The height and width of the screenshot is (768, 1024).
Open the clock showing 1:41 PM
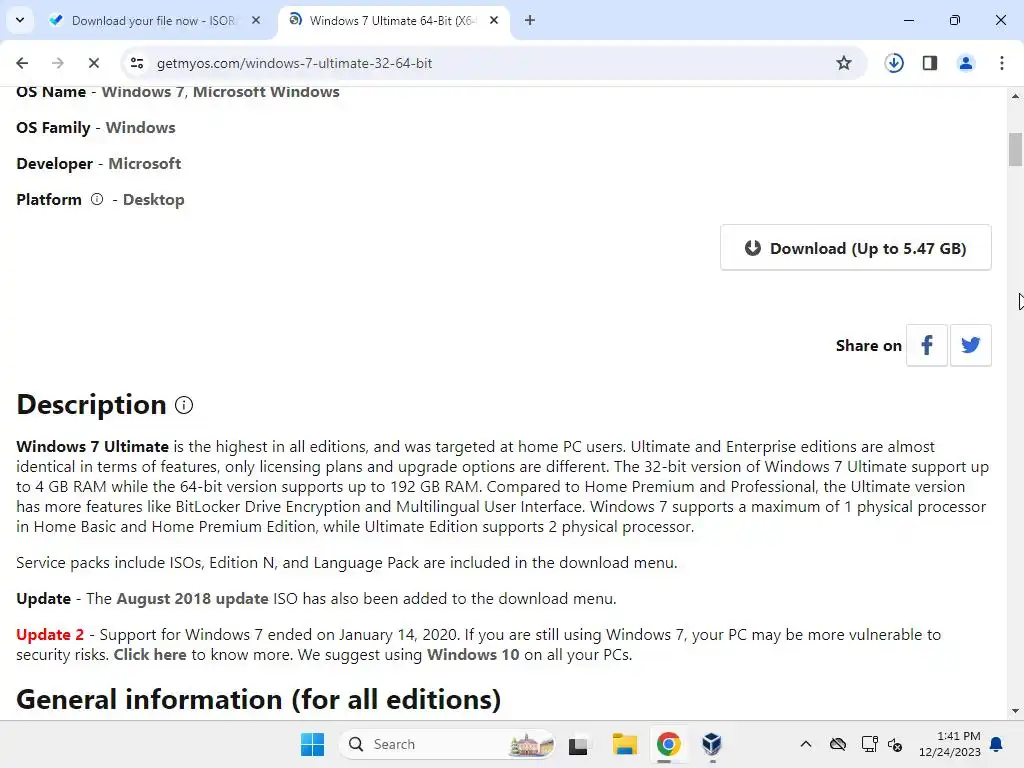[x=950, y=744]
